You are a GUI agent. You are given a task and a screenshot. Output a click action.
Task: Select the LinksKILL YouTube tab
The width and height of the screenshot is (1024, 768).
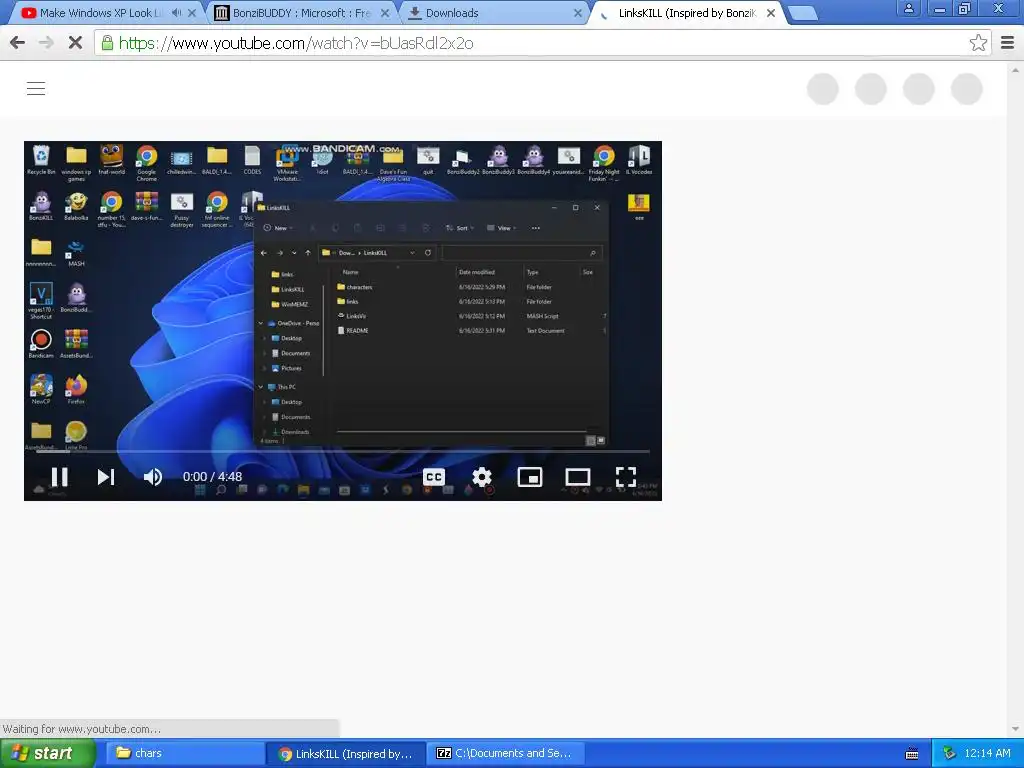pos(686,12)
